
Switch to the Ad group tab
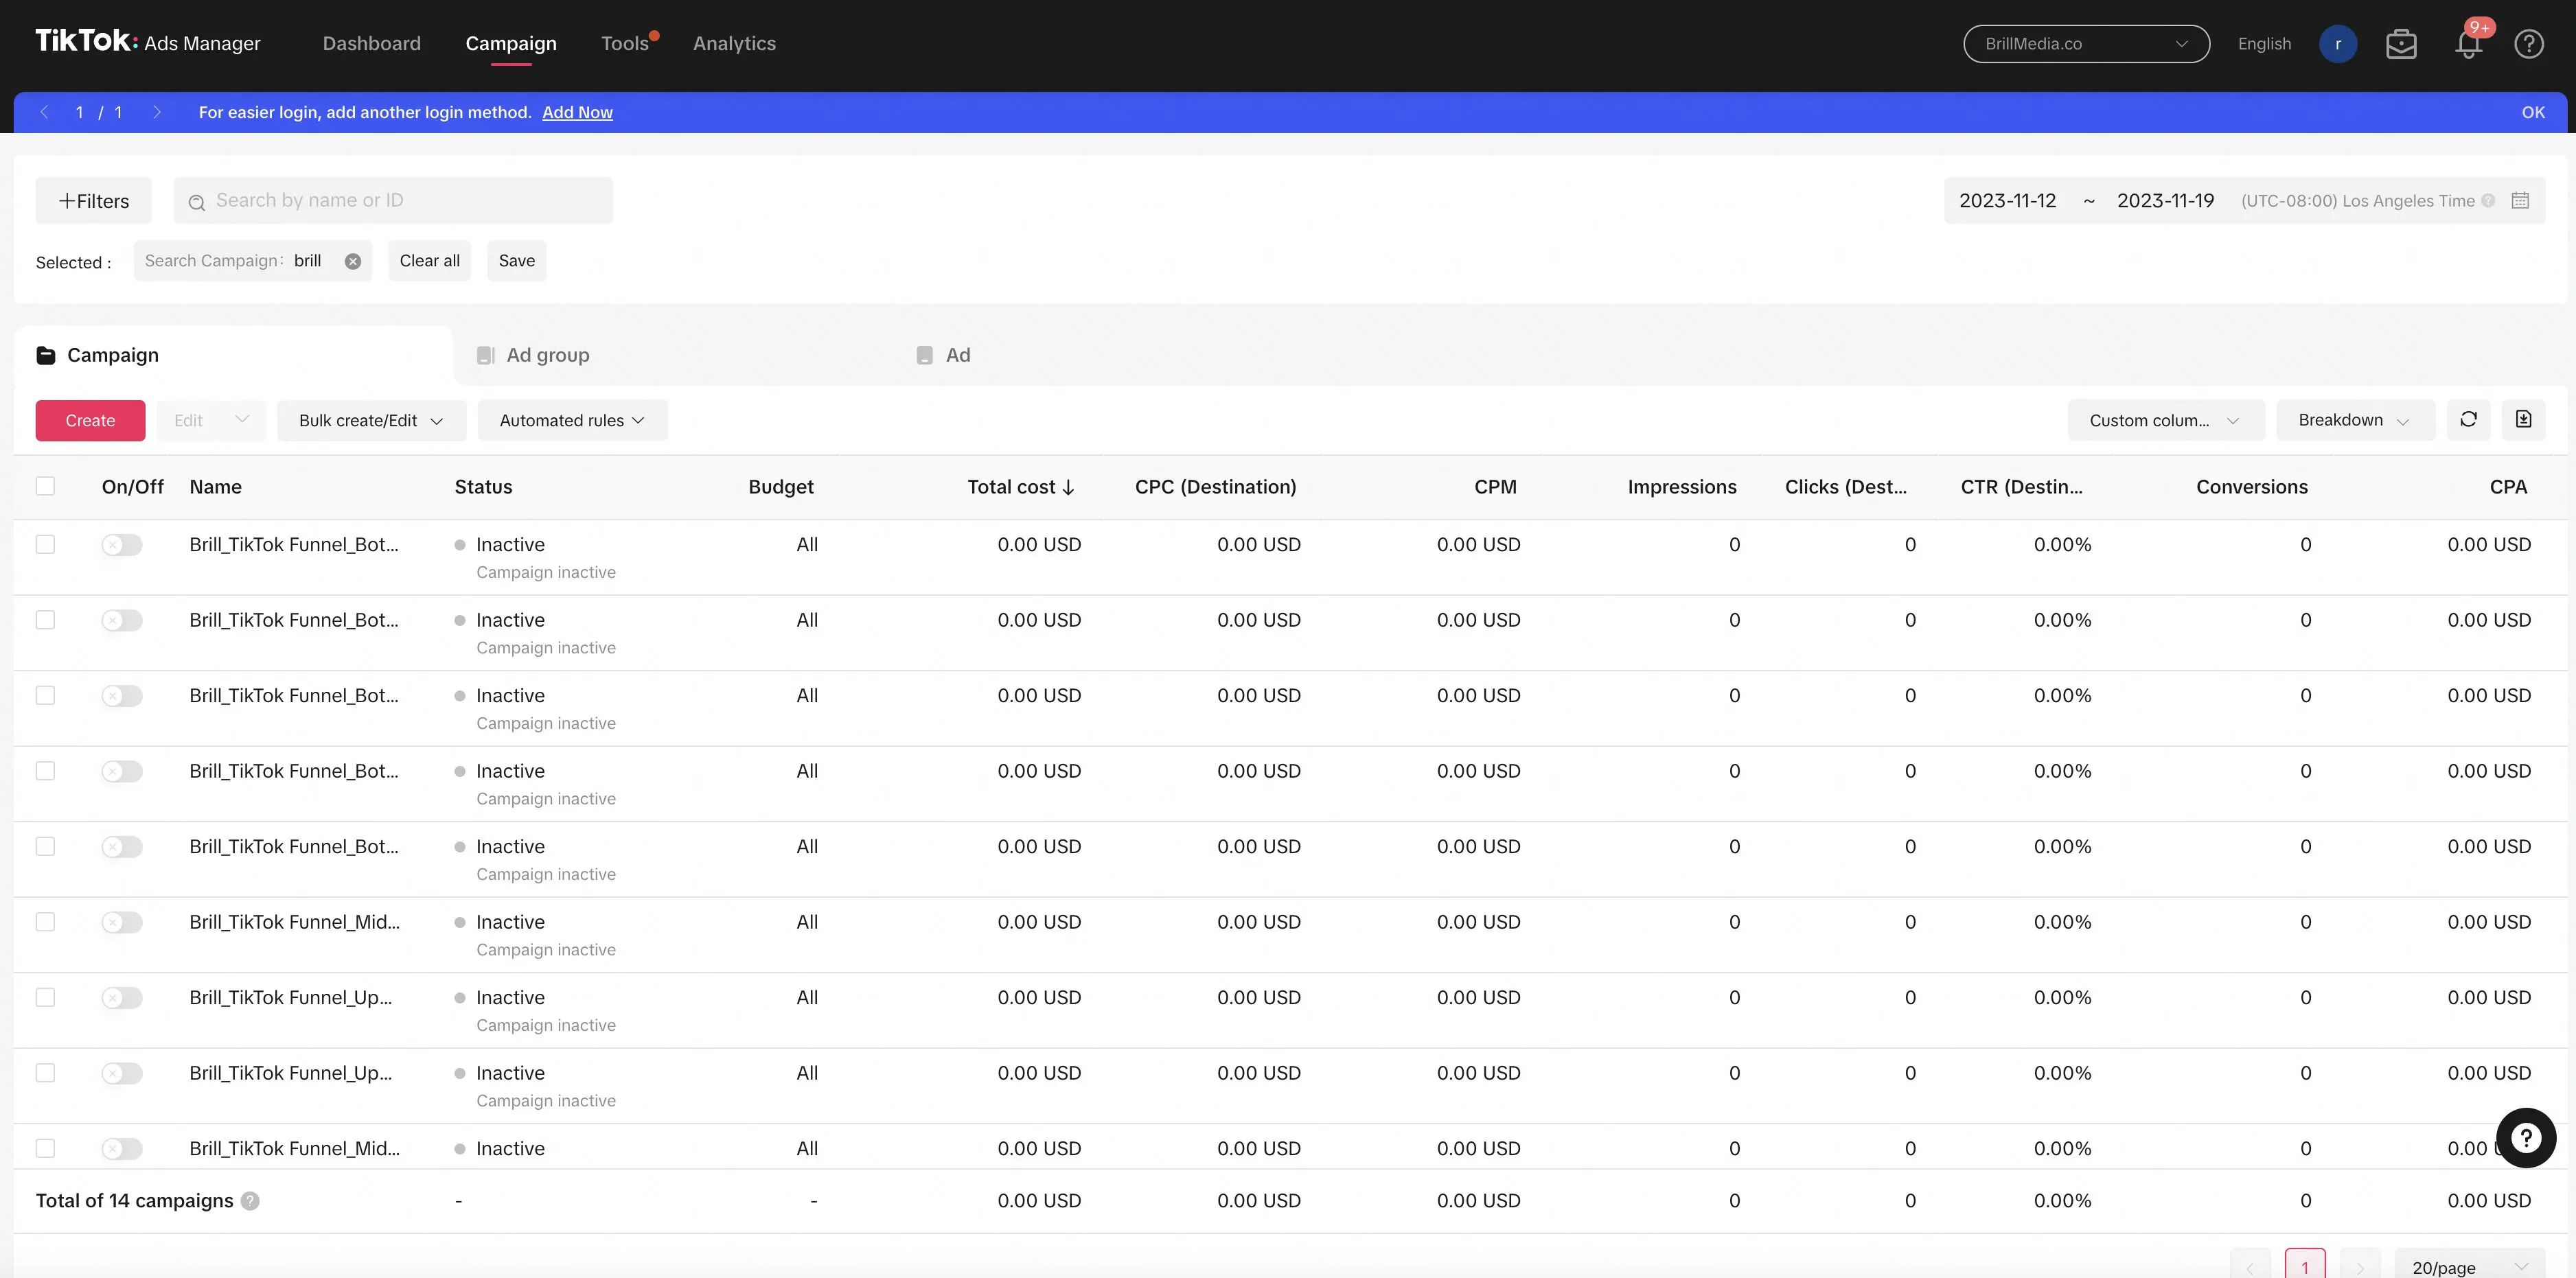(x=548, y=355)
